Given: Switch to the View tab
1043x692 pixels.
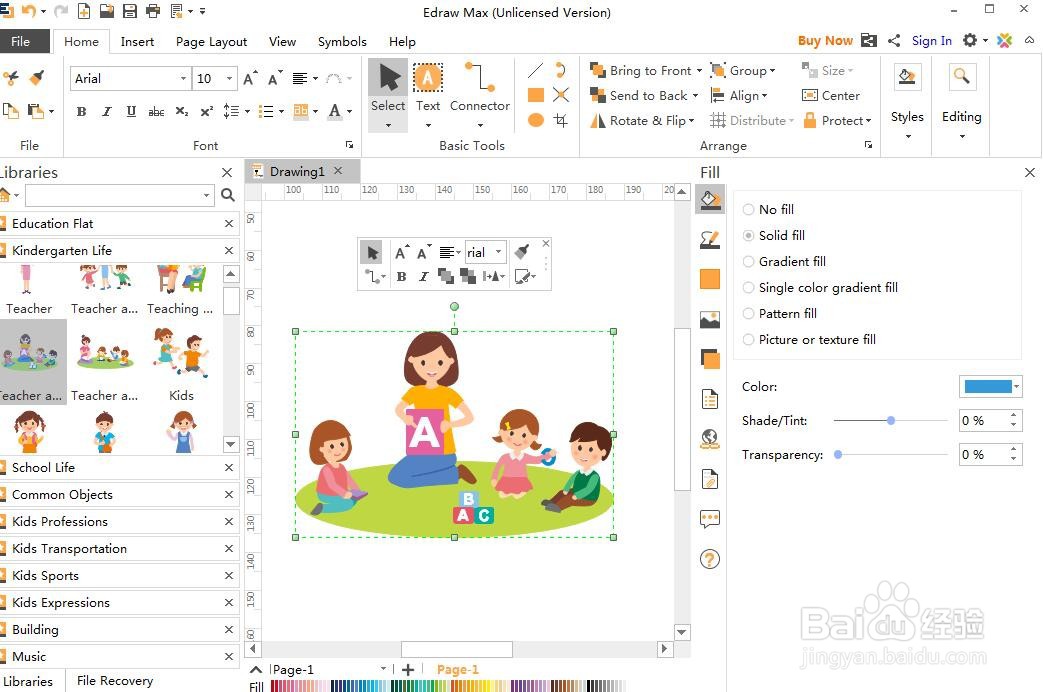Looking at the screenshot, I should pyautogui.click(x=282, y=41).
